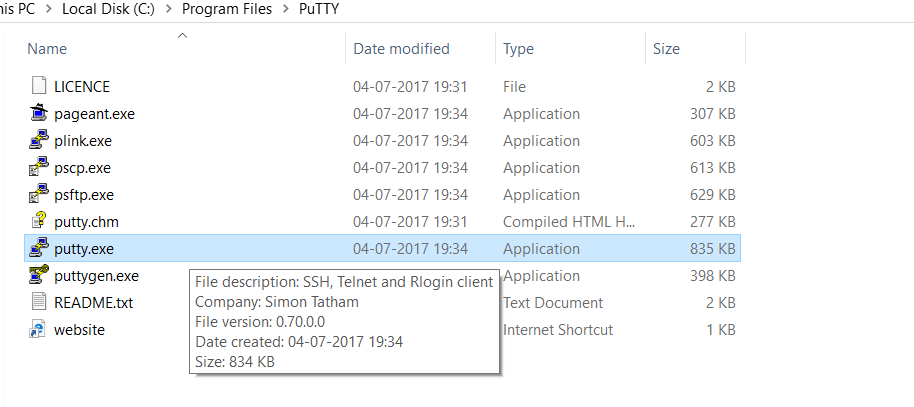Go to Local Disk (C:) breadcrumb
914x407 pixels.
108,10
